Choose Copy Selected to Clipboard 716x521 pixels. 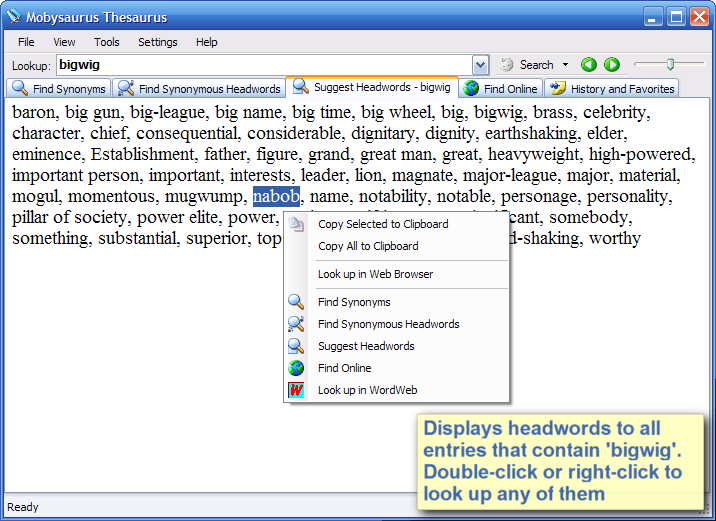pyautogui.click(x=396, y=224)
